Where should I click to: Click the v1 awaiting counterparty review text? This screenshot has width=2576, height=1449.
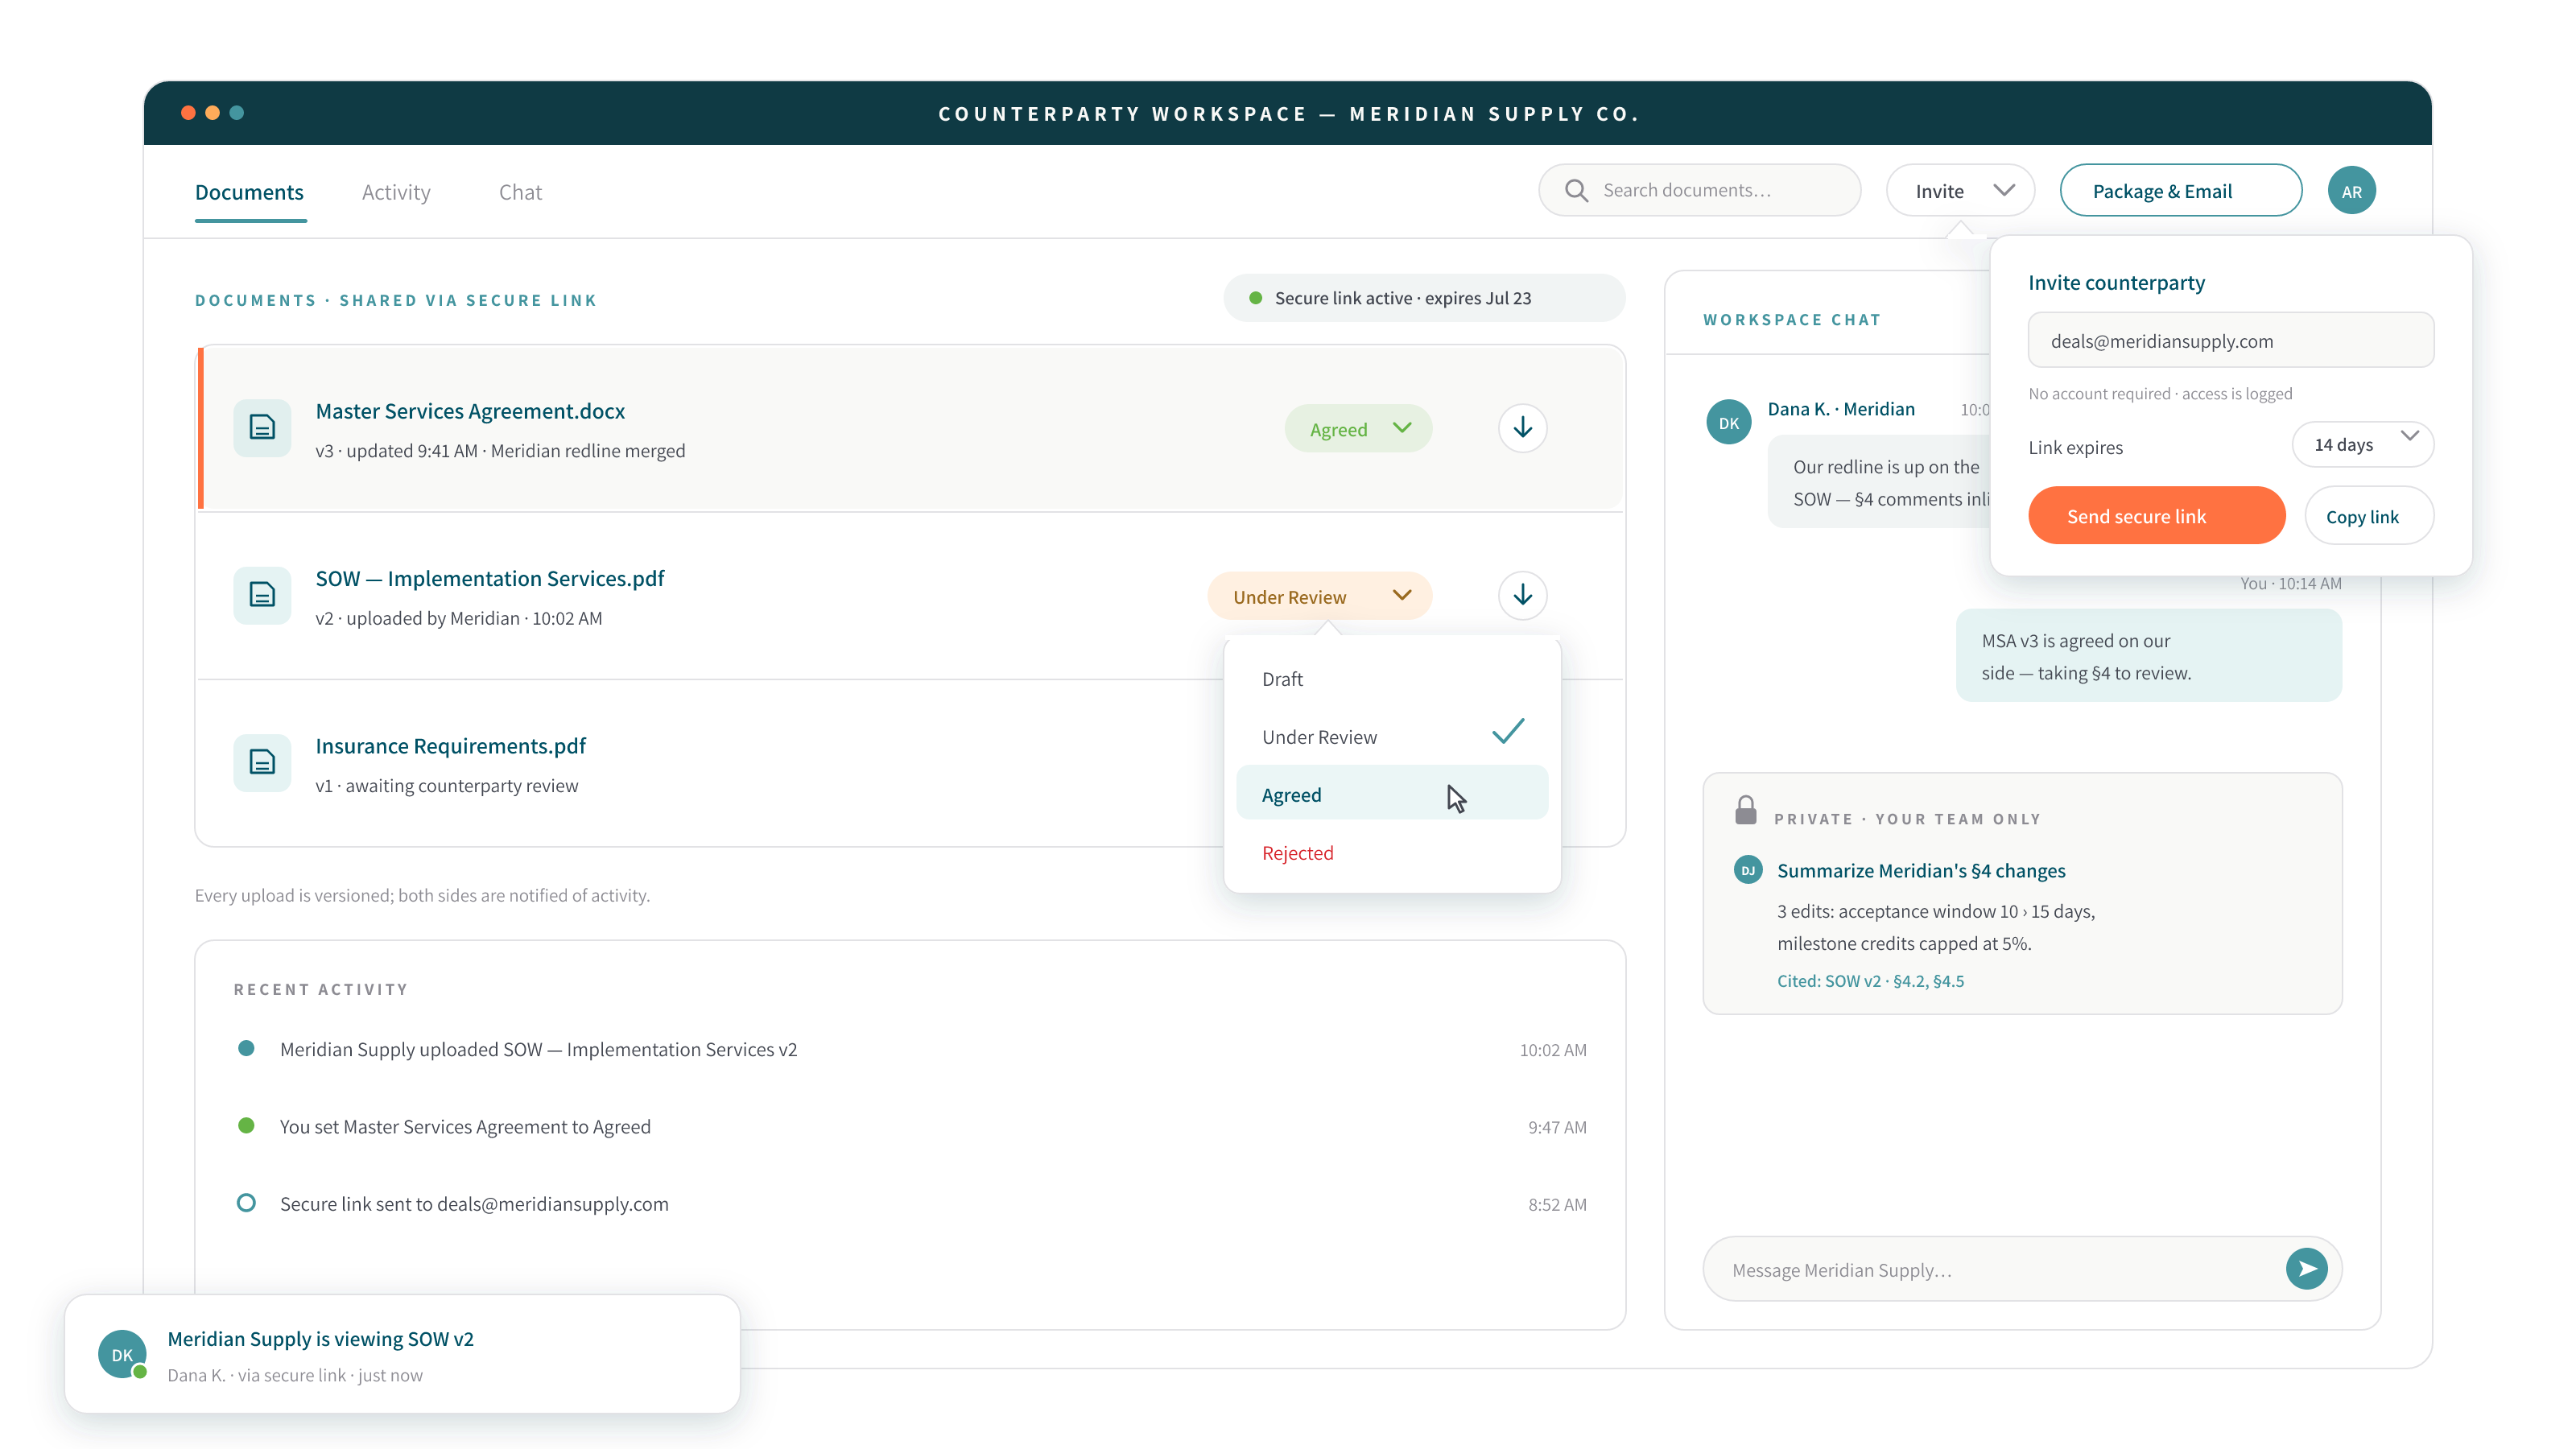click(446, 786)
